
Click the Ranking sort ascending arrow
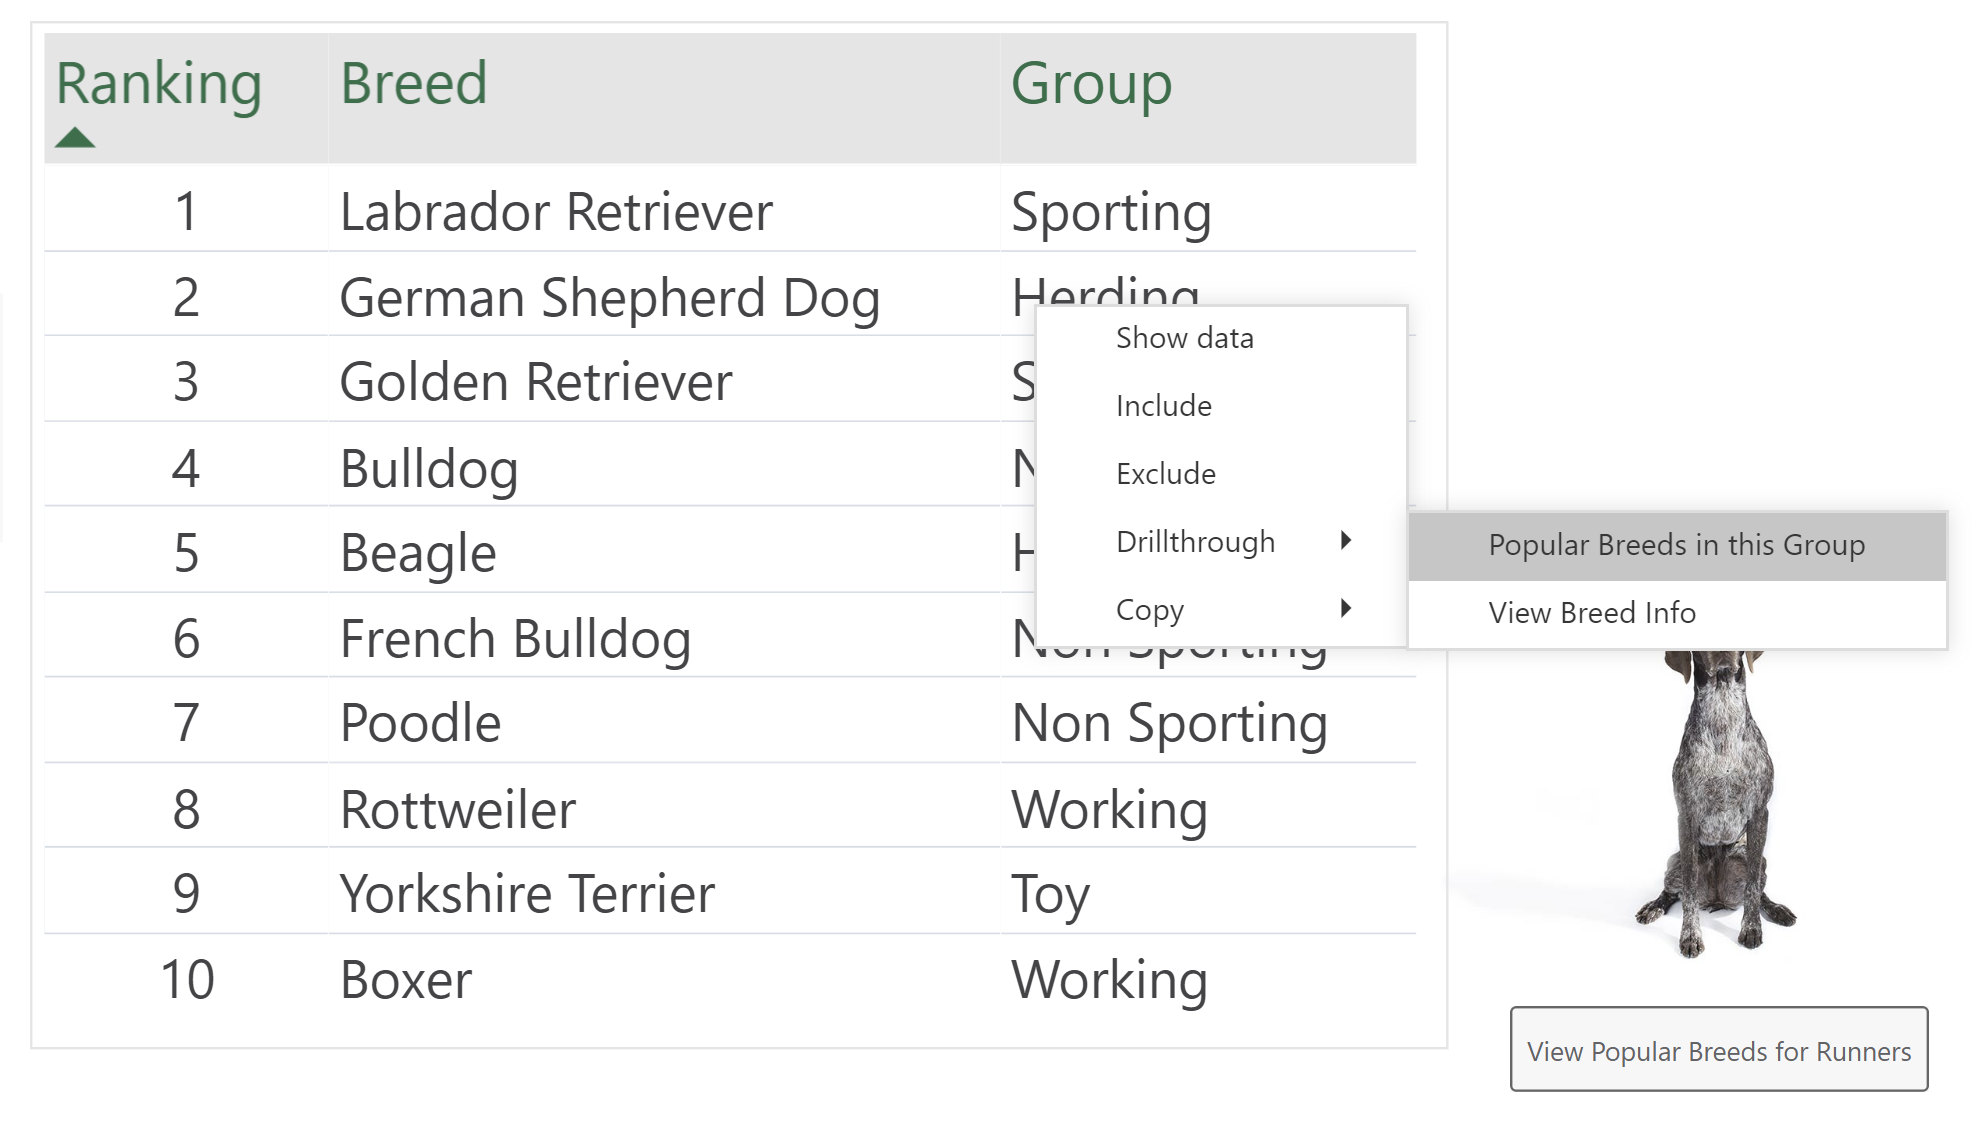pyautogui.click(x=75, y=138)
